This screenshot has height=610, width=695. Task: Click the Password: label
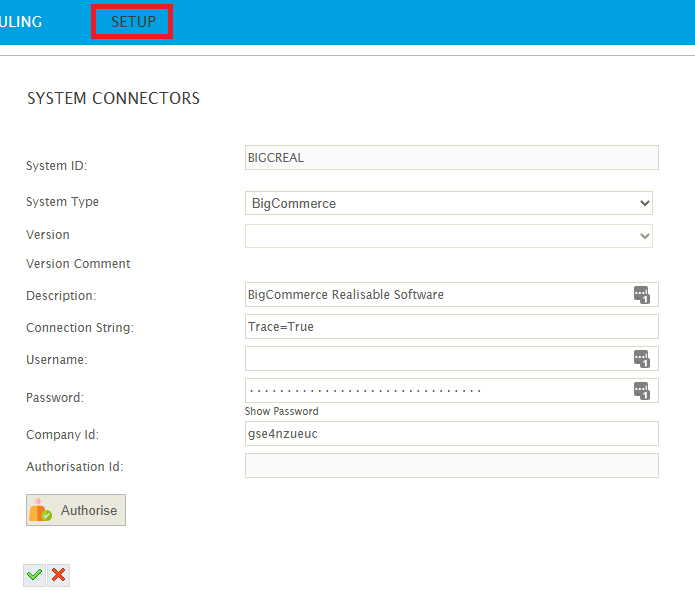(55, 397)
